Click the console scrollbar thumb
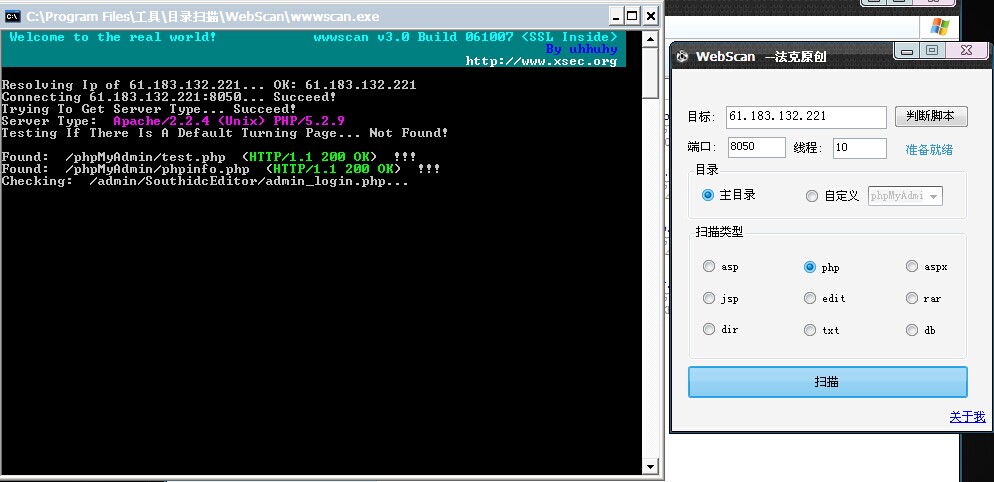The width and height of the screenshot is (994, 482). coord(650,73)
